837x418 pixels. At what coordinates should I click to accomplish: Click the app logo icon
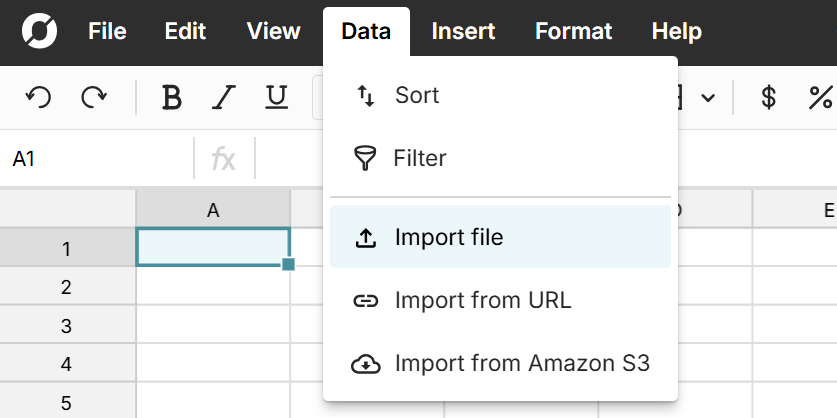coord(39,32)
